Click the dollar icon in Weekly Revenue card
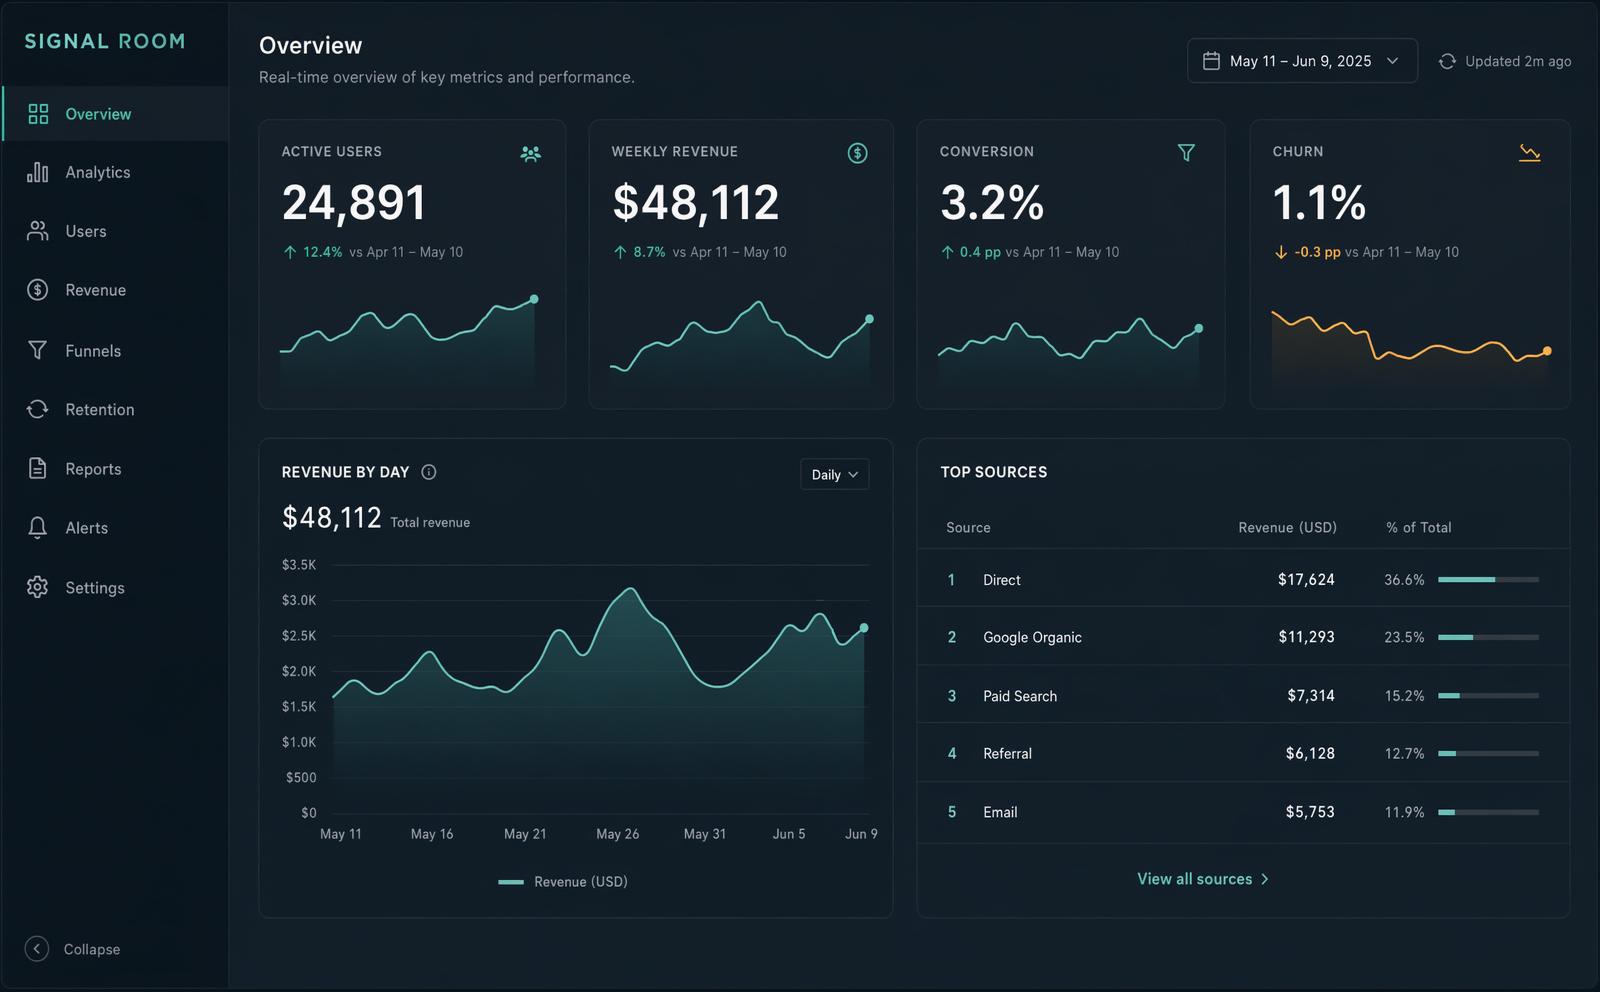The height and width of the screenshot is (992, 1600). point(857,153)
